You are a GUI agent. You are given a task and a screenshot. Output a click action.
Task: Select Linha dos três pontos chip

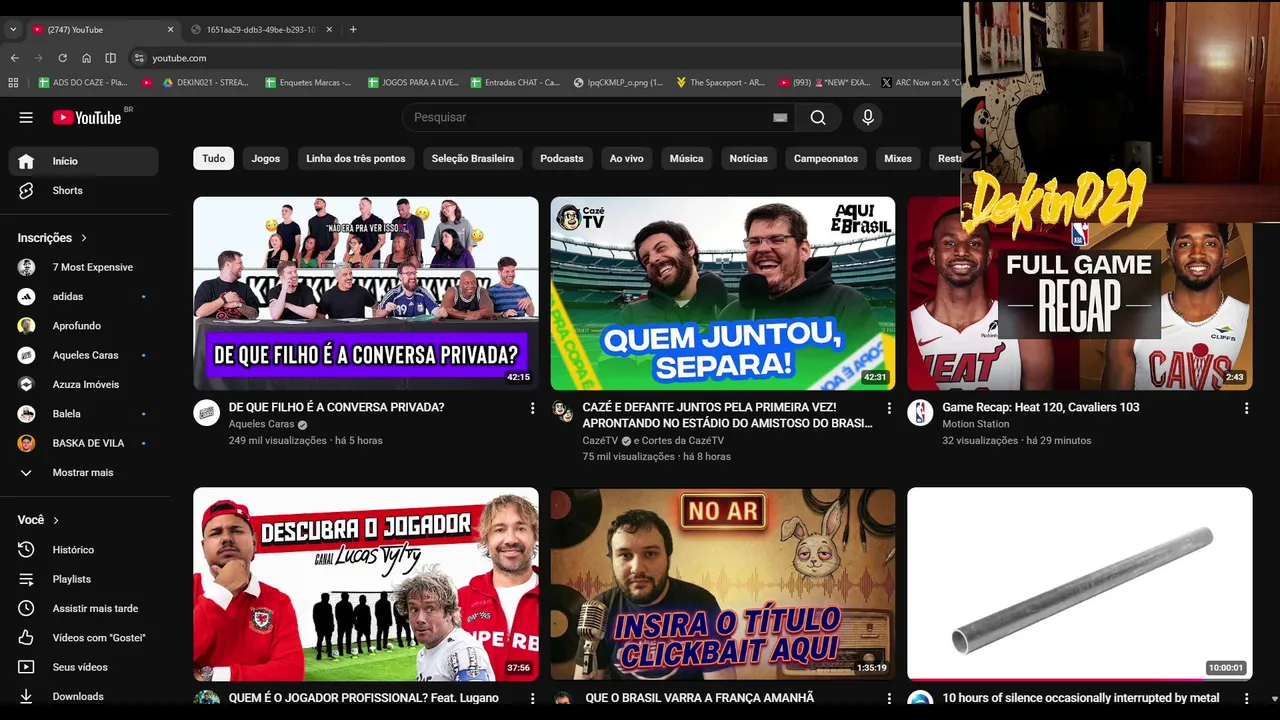pyautogui.click(x=356, y=158)
